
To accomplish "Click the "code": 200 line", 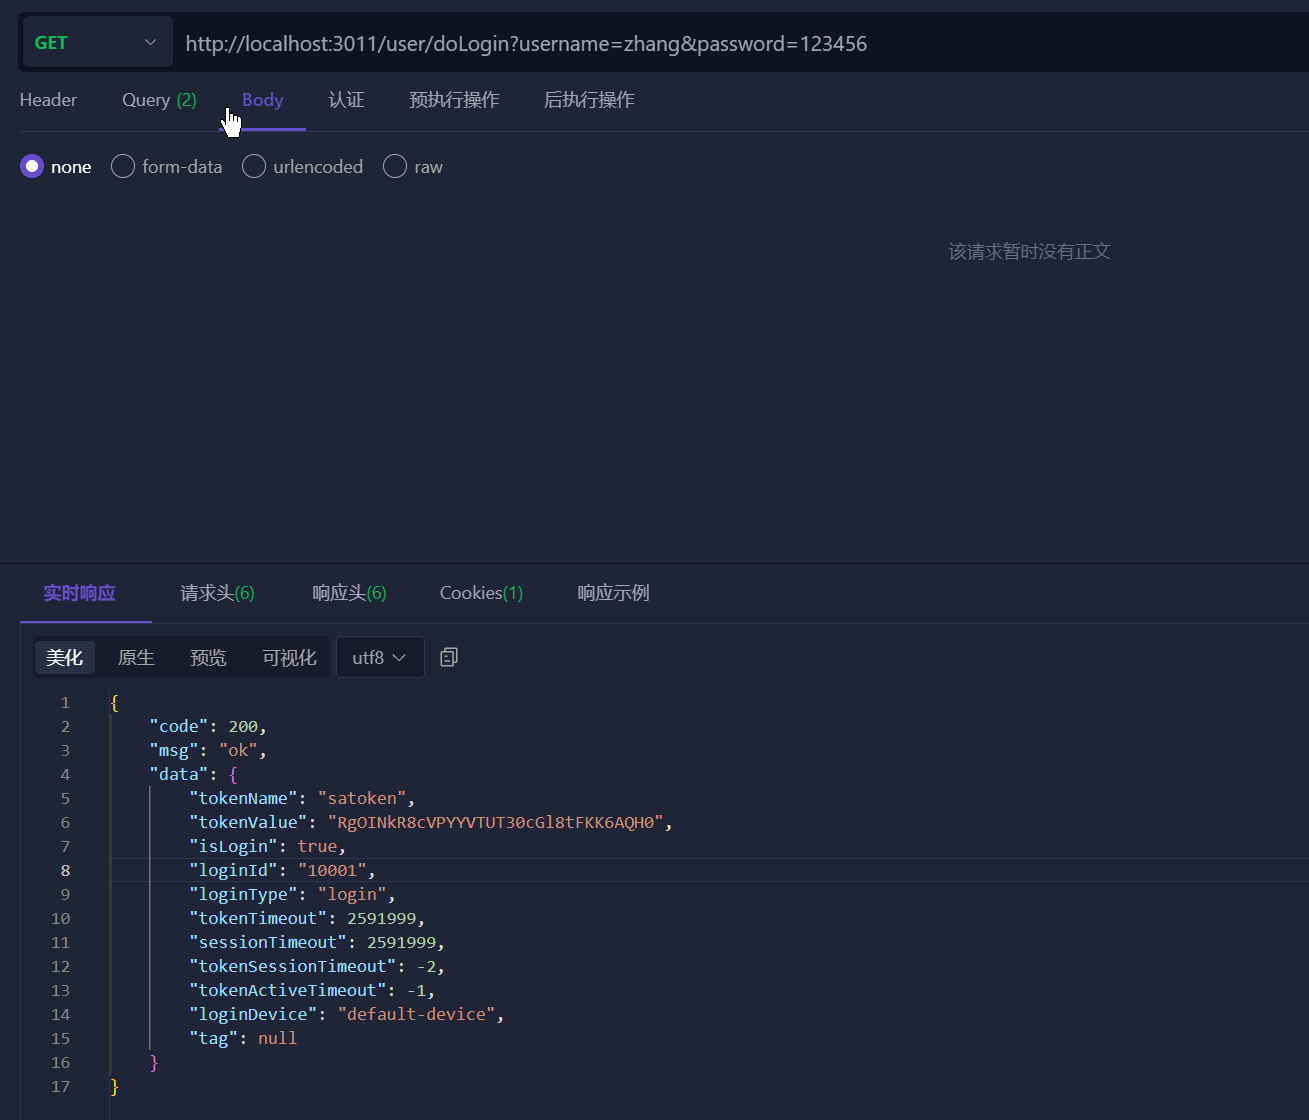I will click(x=208, y=726).
